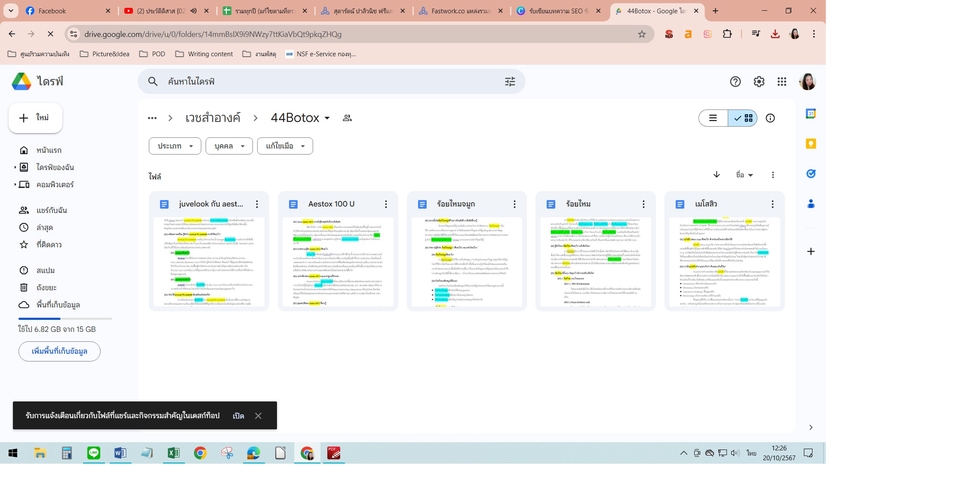The width and height of the screenshot is (960, 480).
Task: Open more actions for ร้อยไหม file
Action: [643, 204]
